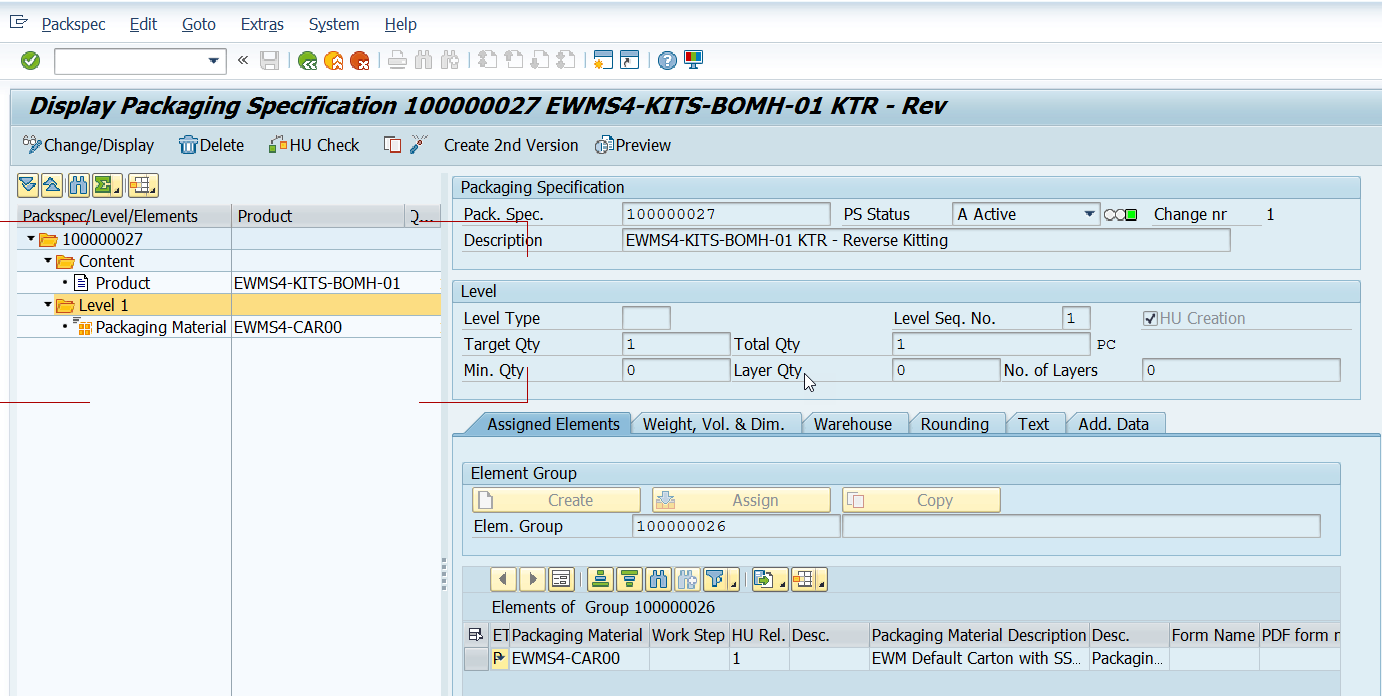Click the wand icon before Create 2nd Version
This screenshot has height=696, width=1382.
coord(419,145)
